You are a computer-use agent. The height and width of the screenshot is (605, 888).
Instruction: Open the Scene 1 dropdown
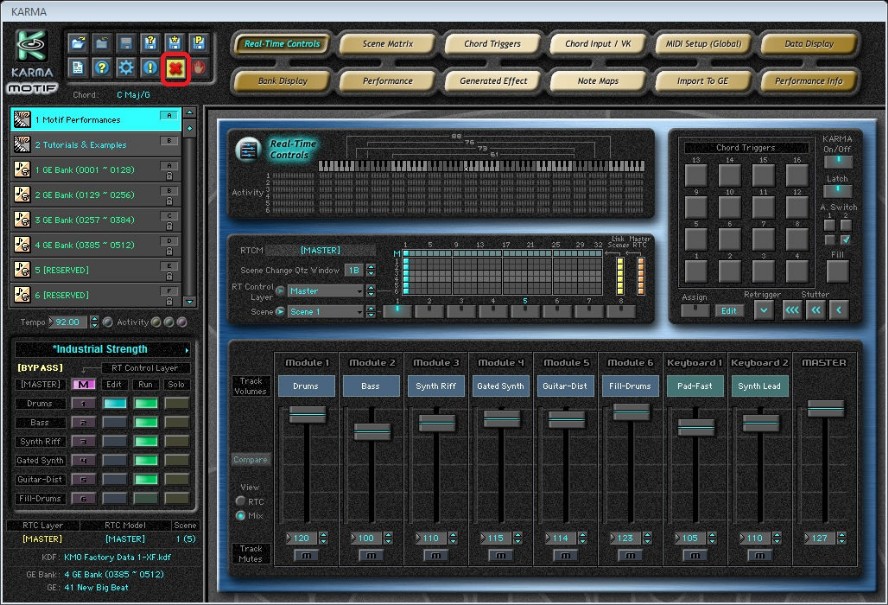(x=324, y=311)
